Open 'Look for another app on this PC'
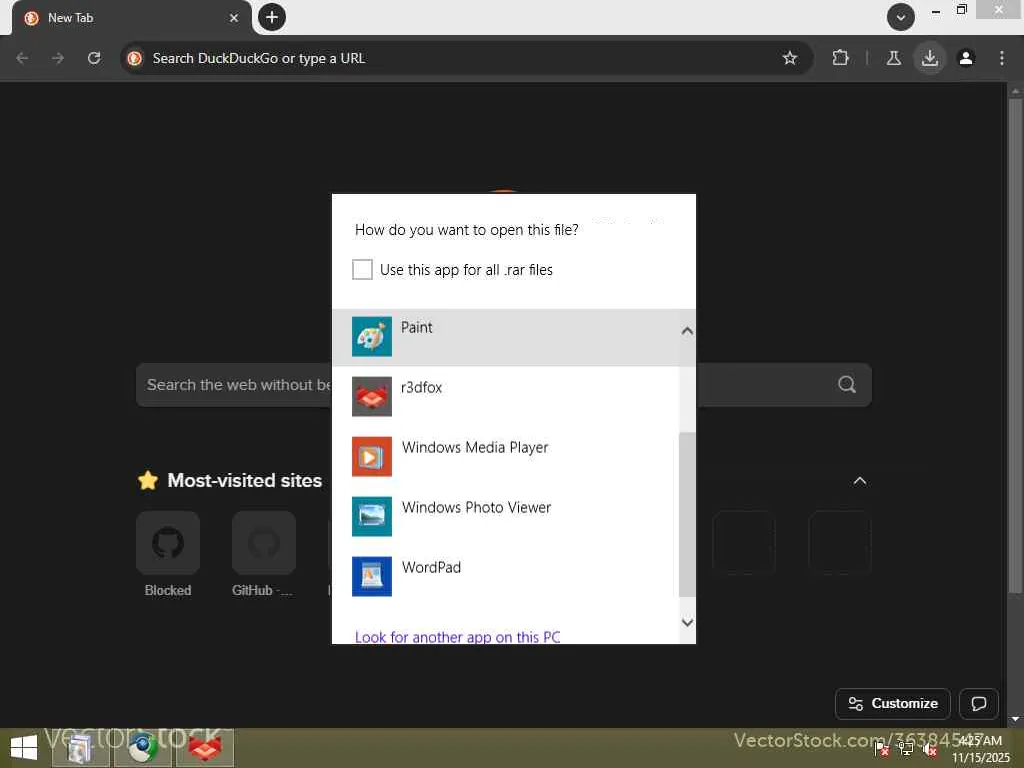 point(457,637)
